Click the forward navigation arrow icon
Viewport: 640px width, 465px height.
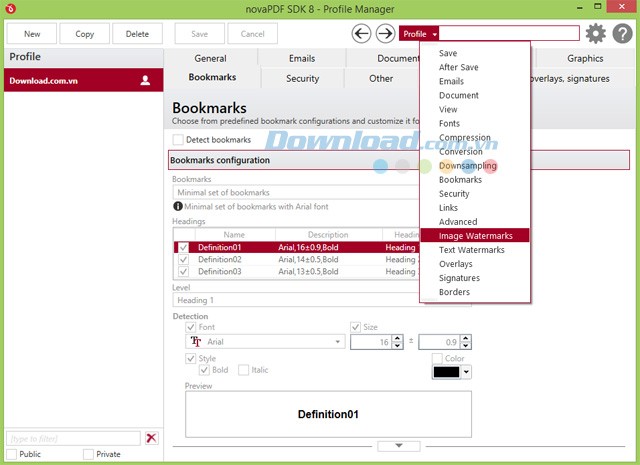click(x=385, y=34)
